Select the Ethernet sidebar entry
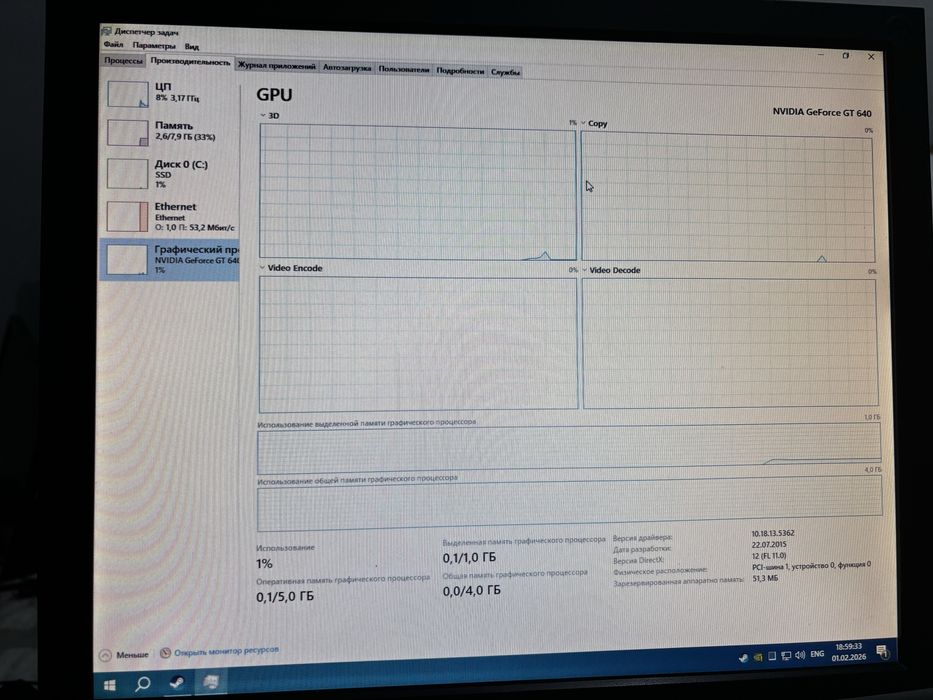This screenshot has height=700, width=933. pyautogui.click(x=170, y=216)
